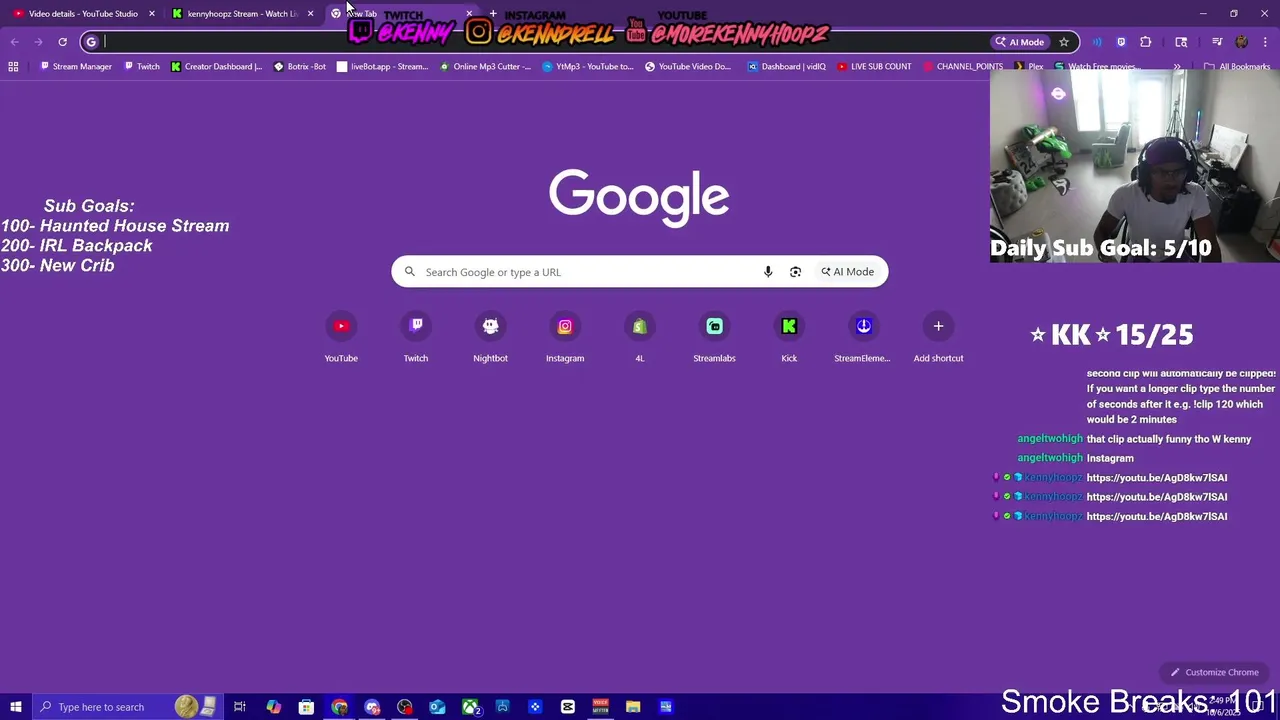Open the Creator Dashboard bookmark

coord(216,67)
